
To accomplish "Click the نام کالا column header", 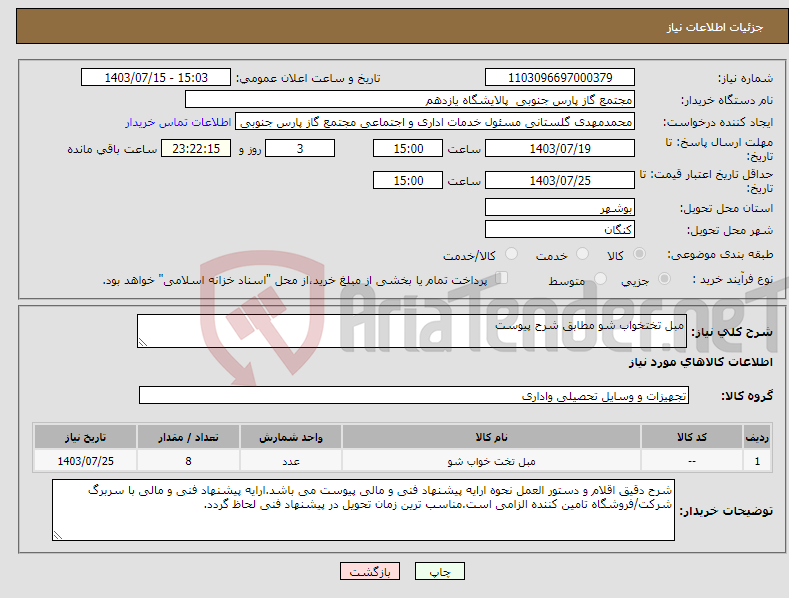I will point(491,437).
